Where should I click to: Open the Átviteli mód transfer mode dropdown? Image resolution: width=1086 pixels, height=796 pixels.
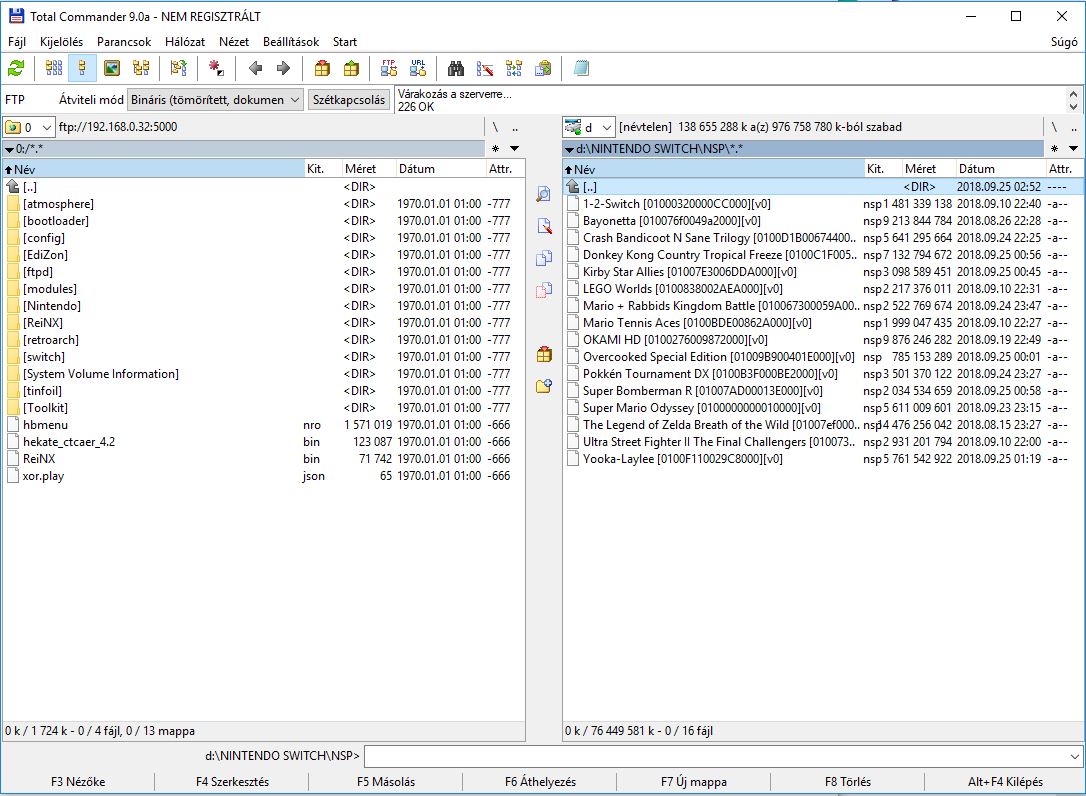click(x=215, y=100)
